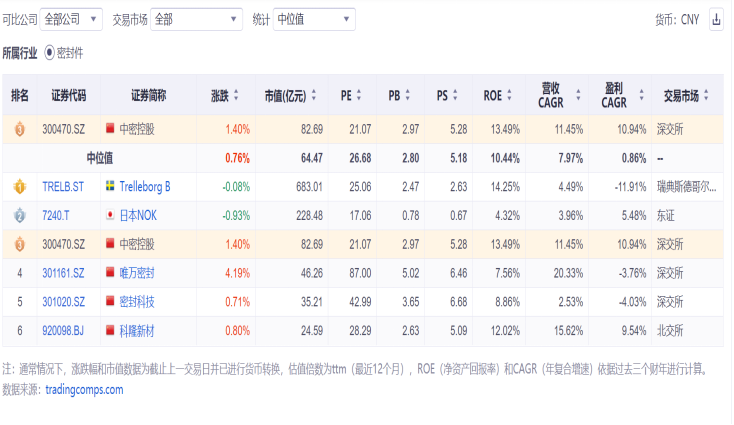Screen dimensions: 734x425
Task: Open TRELB.ST security code link
Action: 63,187
